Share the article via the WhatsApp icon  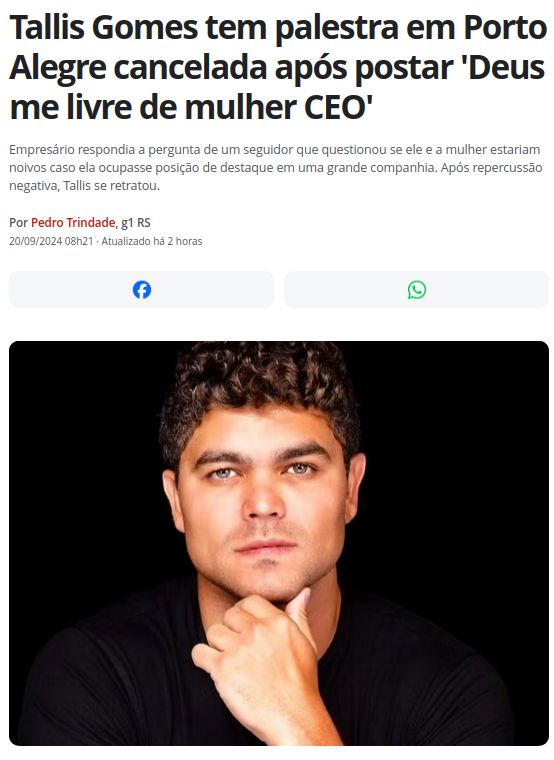(416, 290)
